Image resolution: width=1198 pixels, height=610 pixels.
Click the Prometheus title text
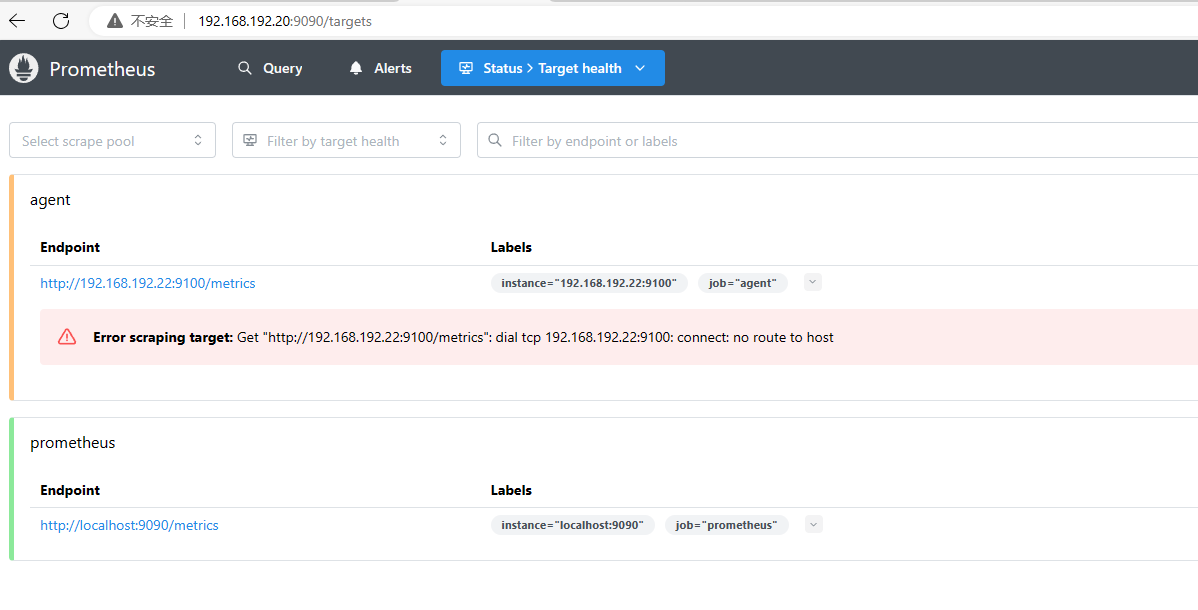[102, 69]
